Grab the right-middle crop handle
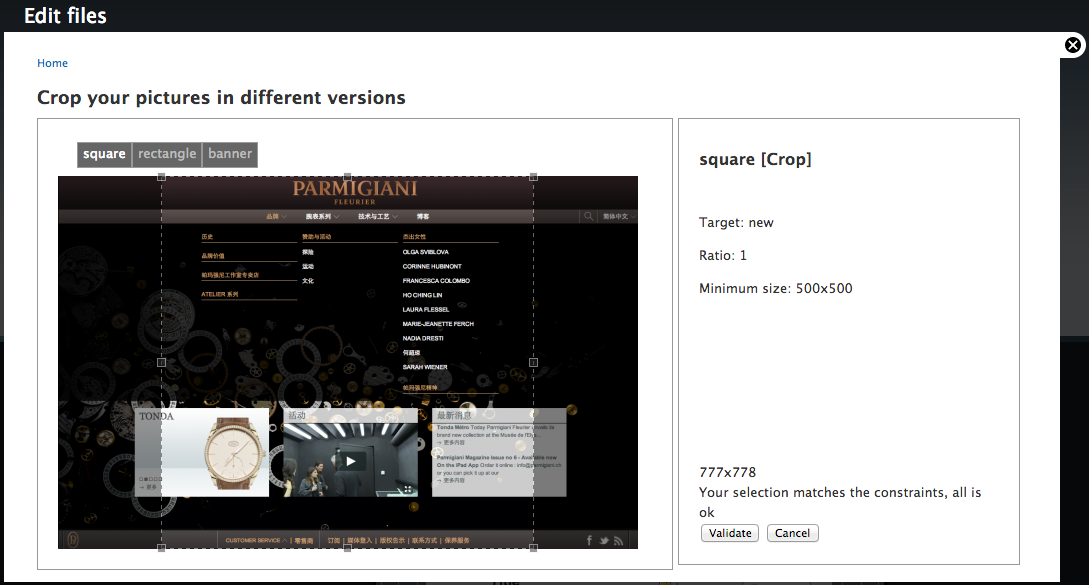The height and width of the screenshot is (585, 1089). tap(533, 363)
